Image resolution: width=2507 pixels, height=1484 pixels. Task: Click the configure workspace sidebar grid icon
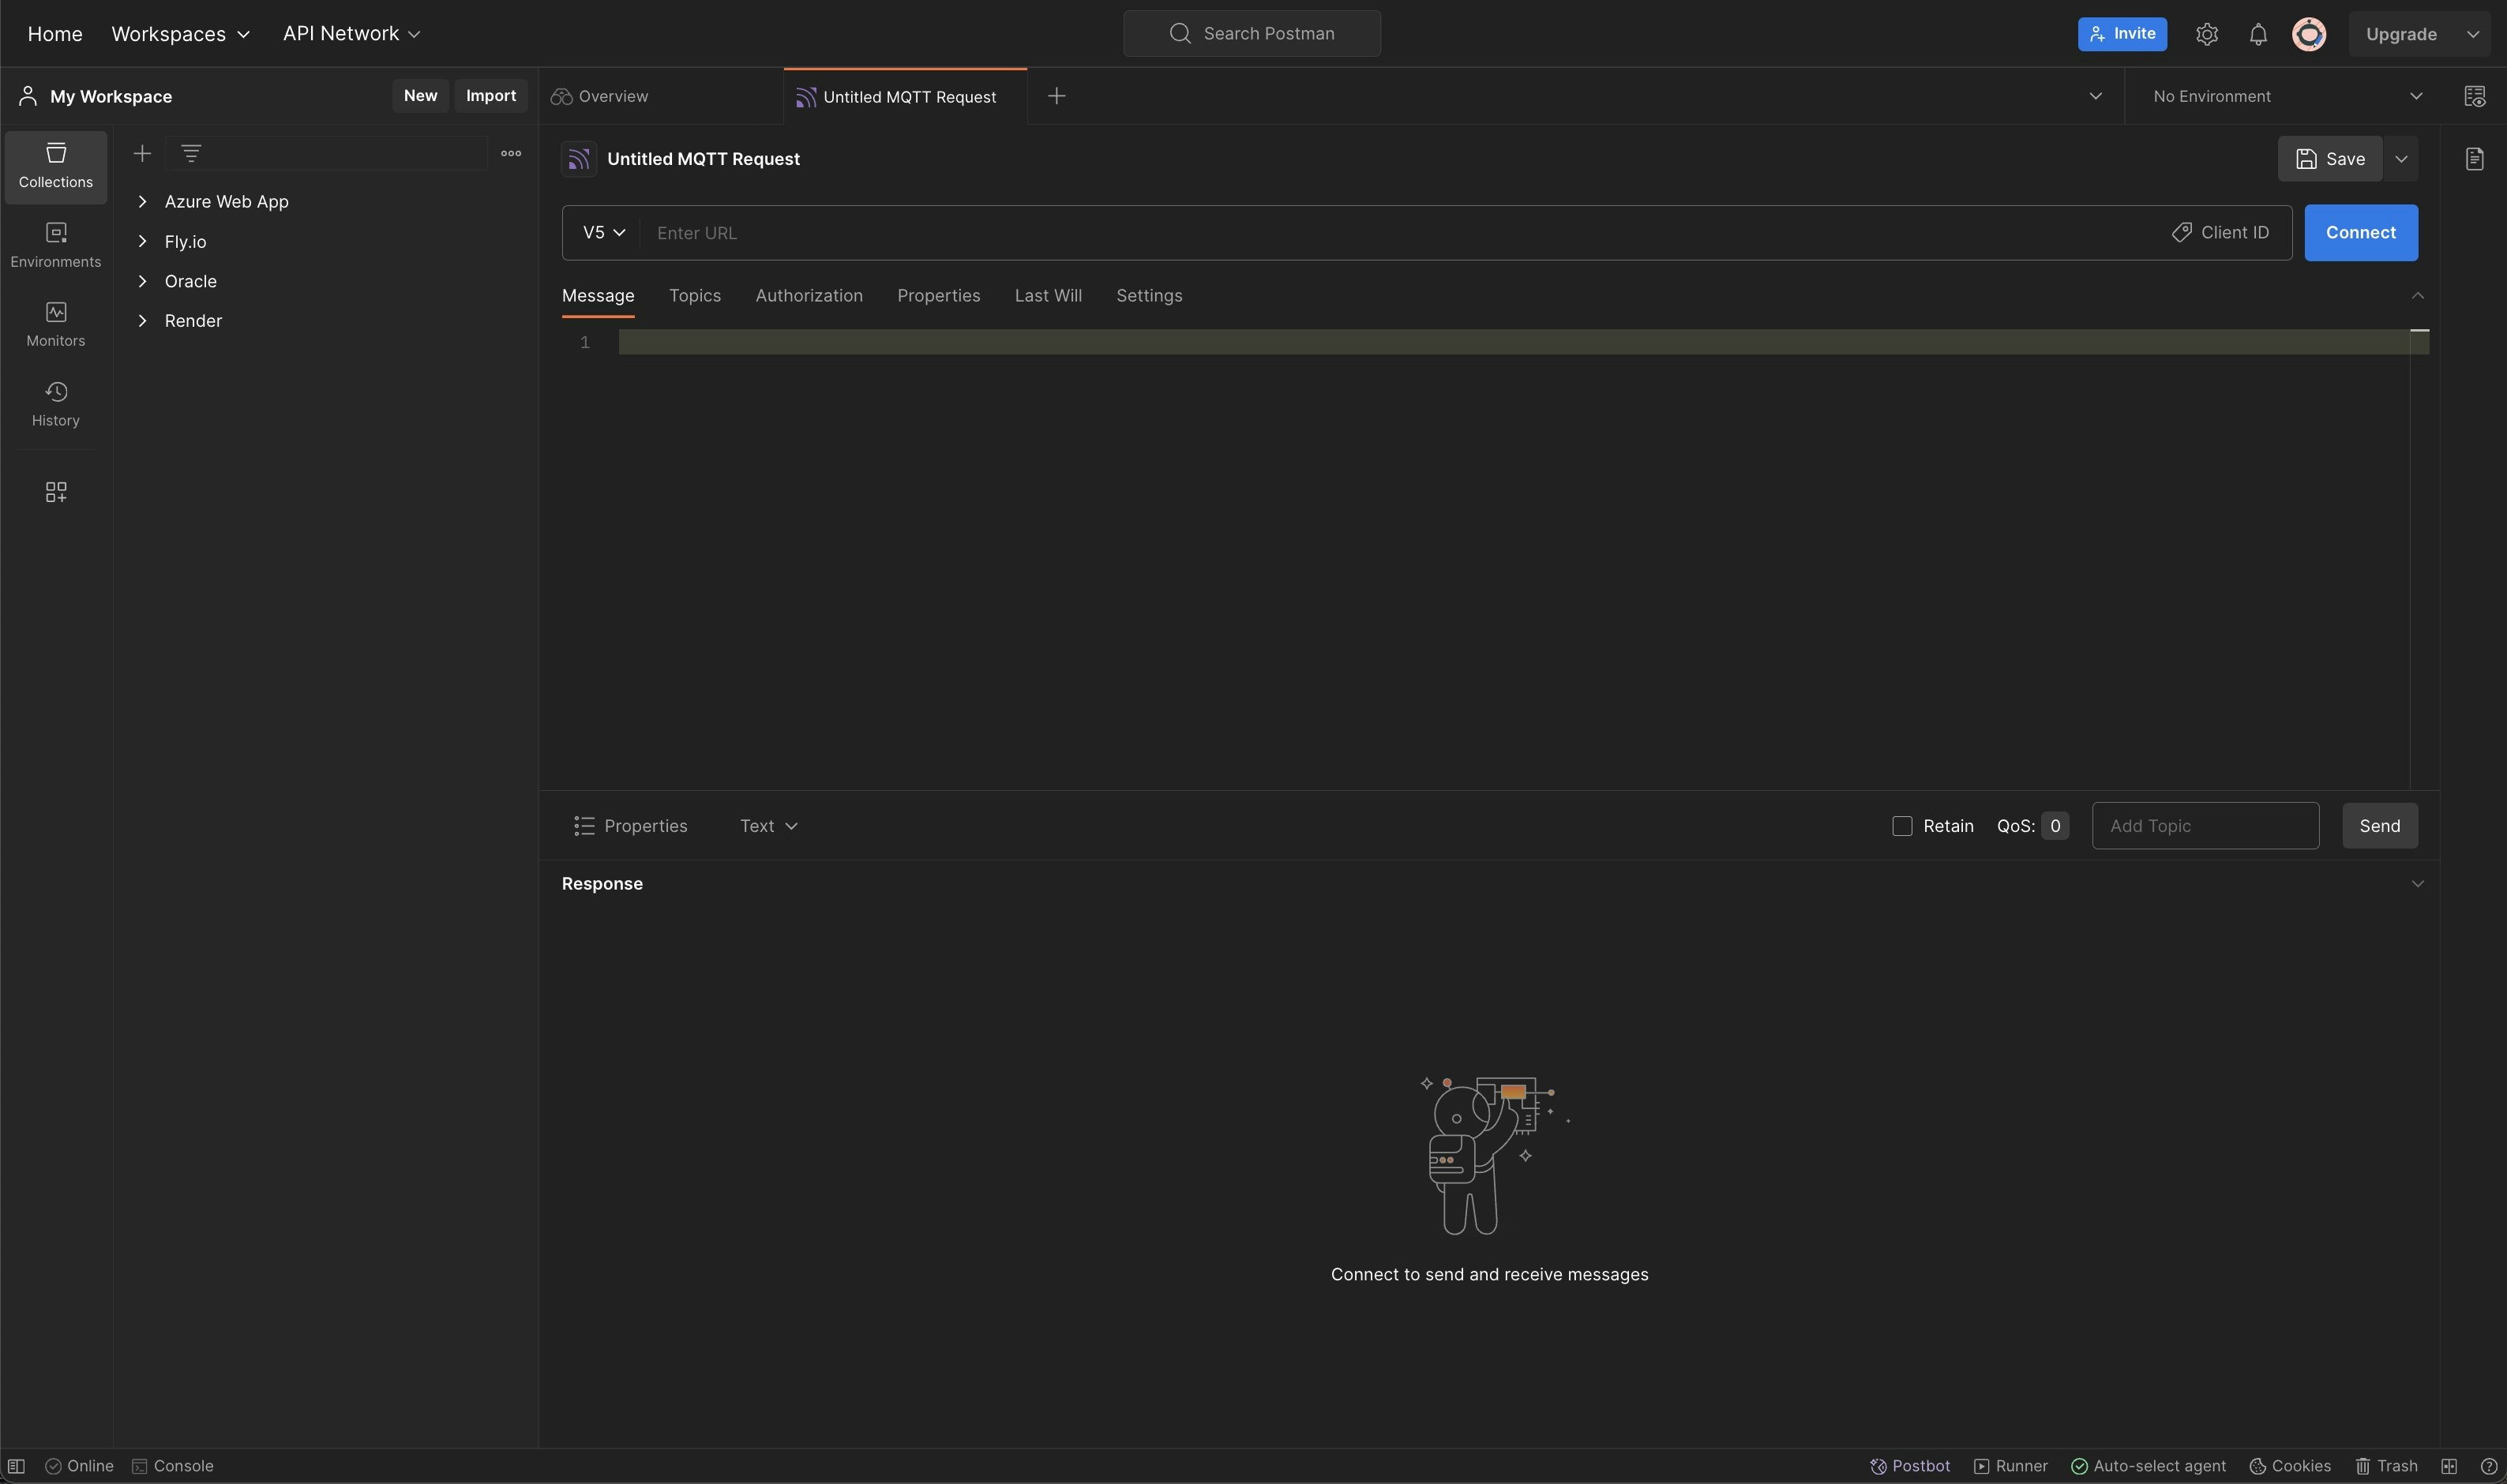coord(56,492)
